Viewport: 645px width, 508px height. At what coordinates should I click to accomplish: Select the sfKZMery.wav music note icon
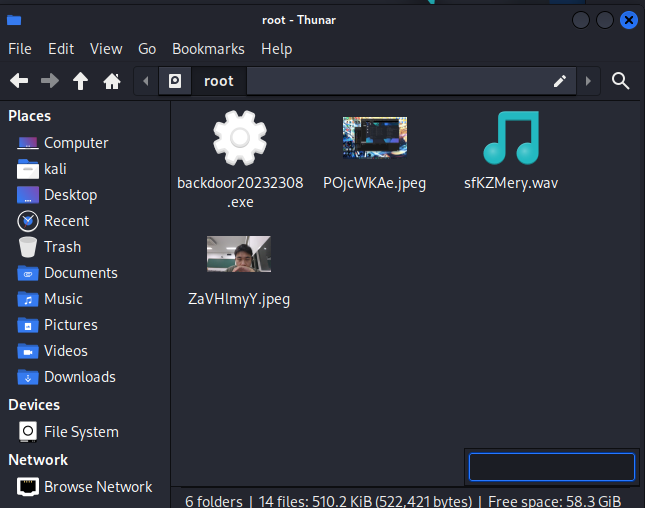511,138
